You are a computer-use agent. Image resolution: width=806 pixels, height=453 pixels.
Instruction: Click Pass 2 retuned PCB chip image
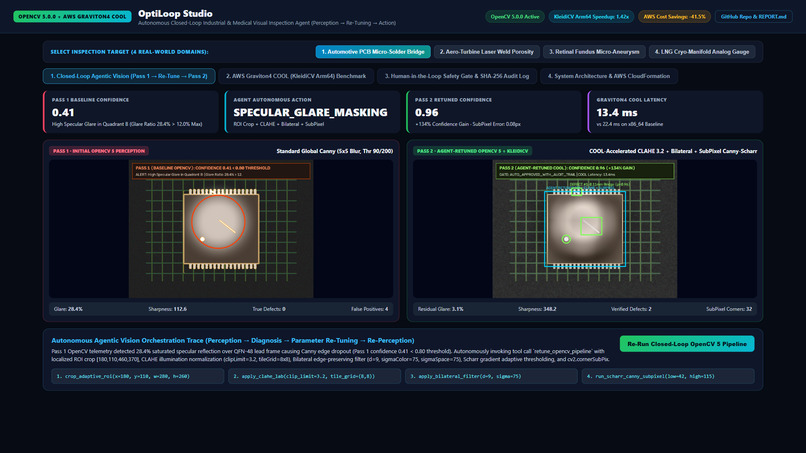(585, 229)
